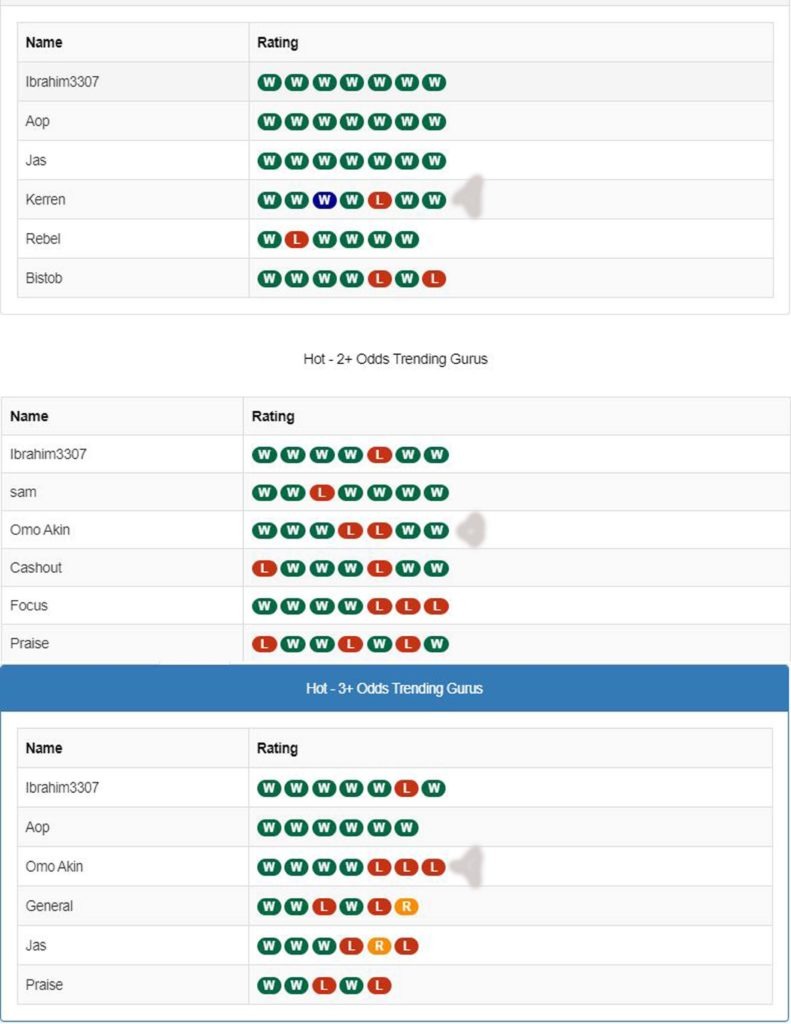Click the Rating column header in the 2+ Odds table
791x1024 pixels.
click(x=273, y=416)
